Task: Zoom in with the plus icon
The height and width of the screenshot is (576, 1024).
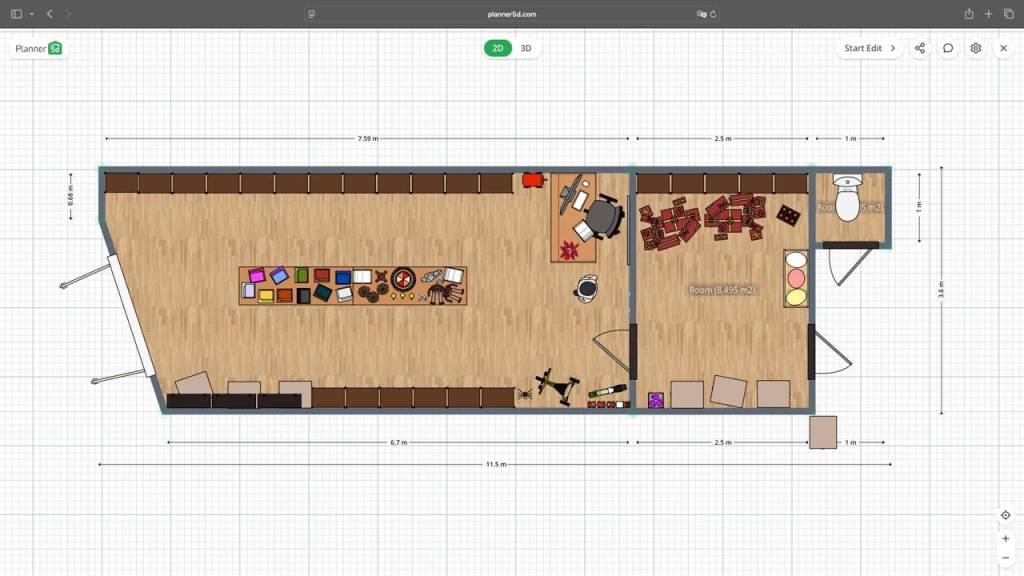Action: point(1005,539)
